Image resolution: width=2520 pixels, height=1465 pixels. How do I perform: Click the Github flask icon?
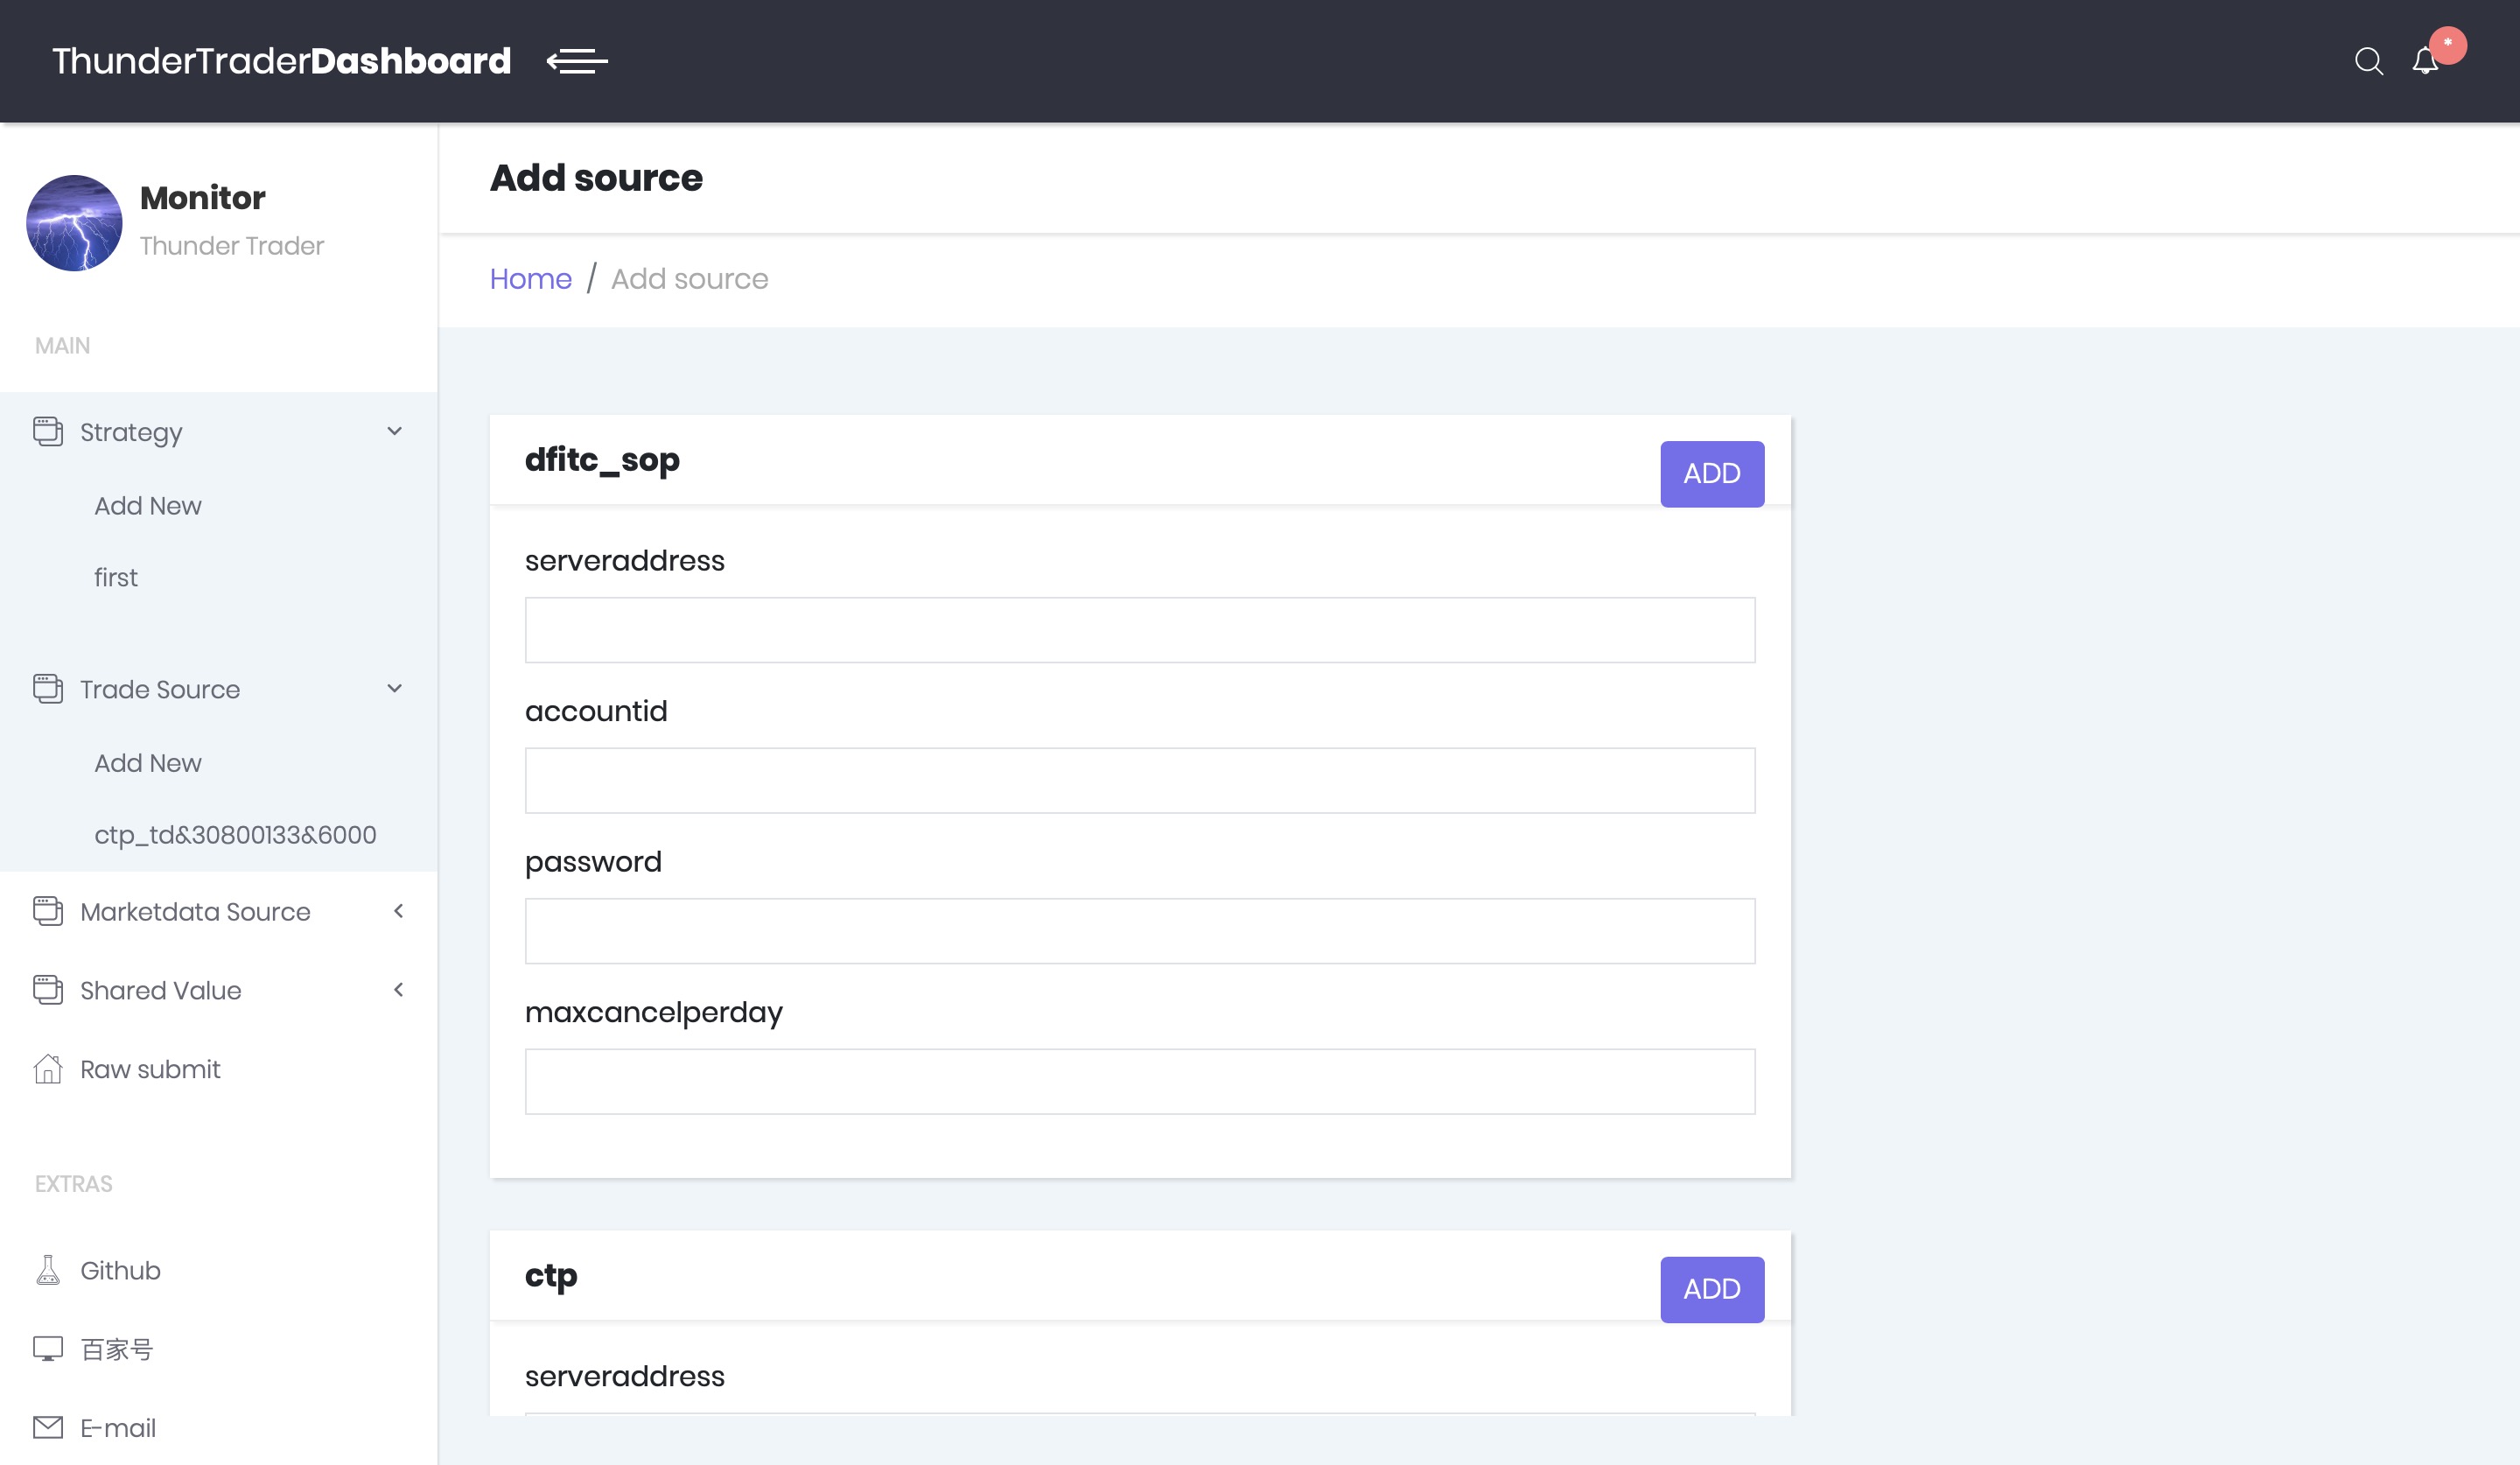pos(48,1270)
